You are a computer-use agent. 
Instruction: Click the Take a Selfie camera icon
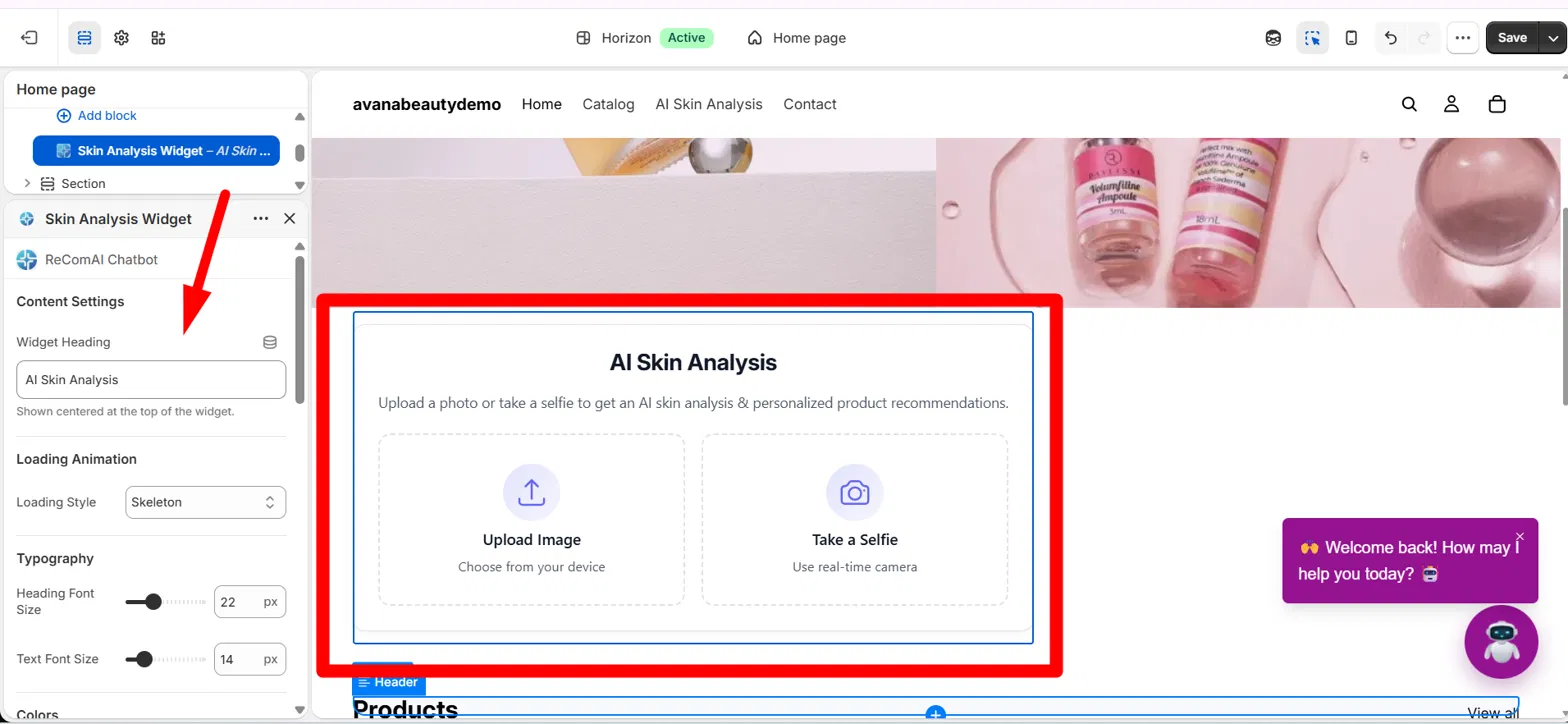pyautogui.click(x=854, y=492)
